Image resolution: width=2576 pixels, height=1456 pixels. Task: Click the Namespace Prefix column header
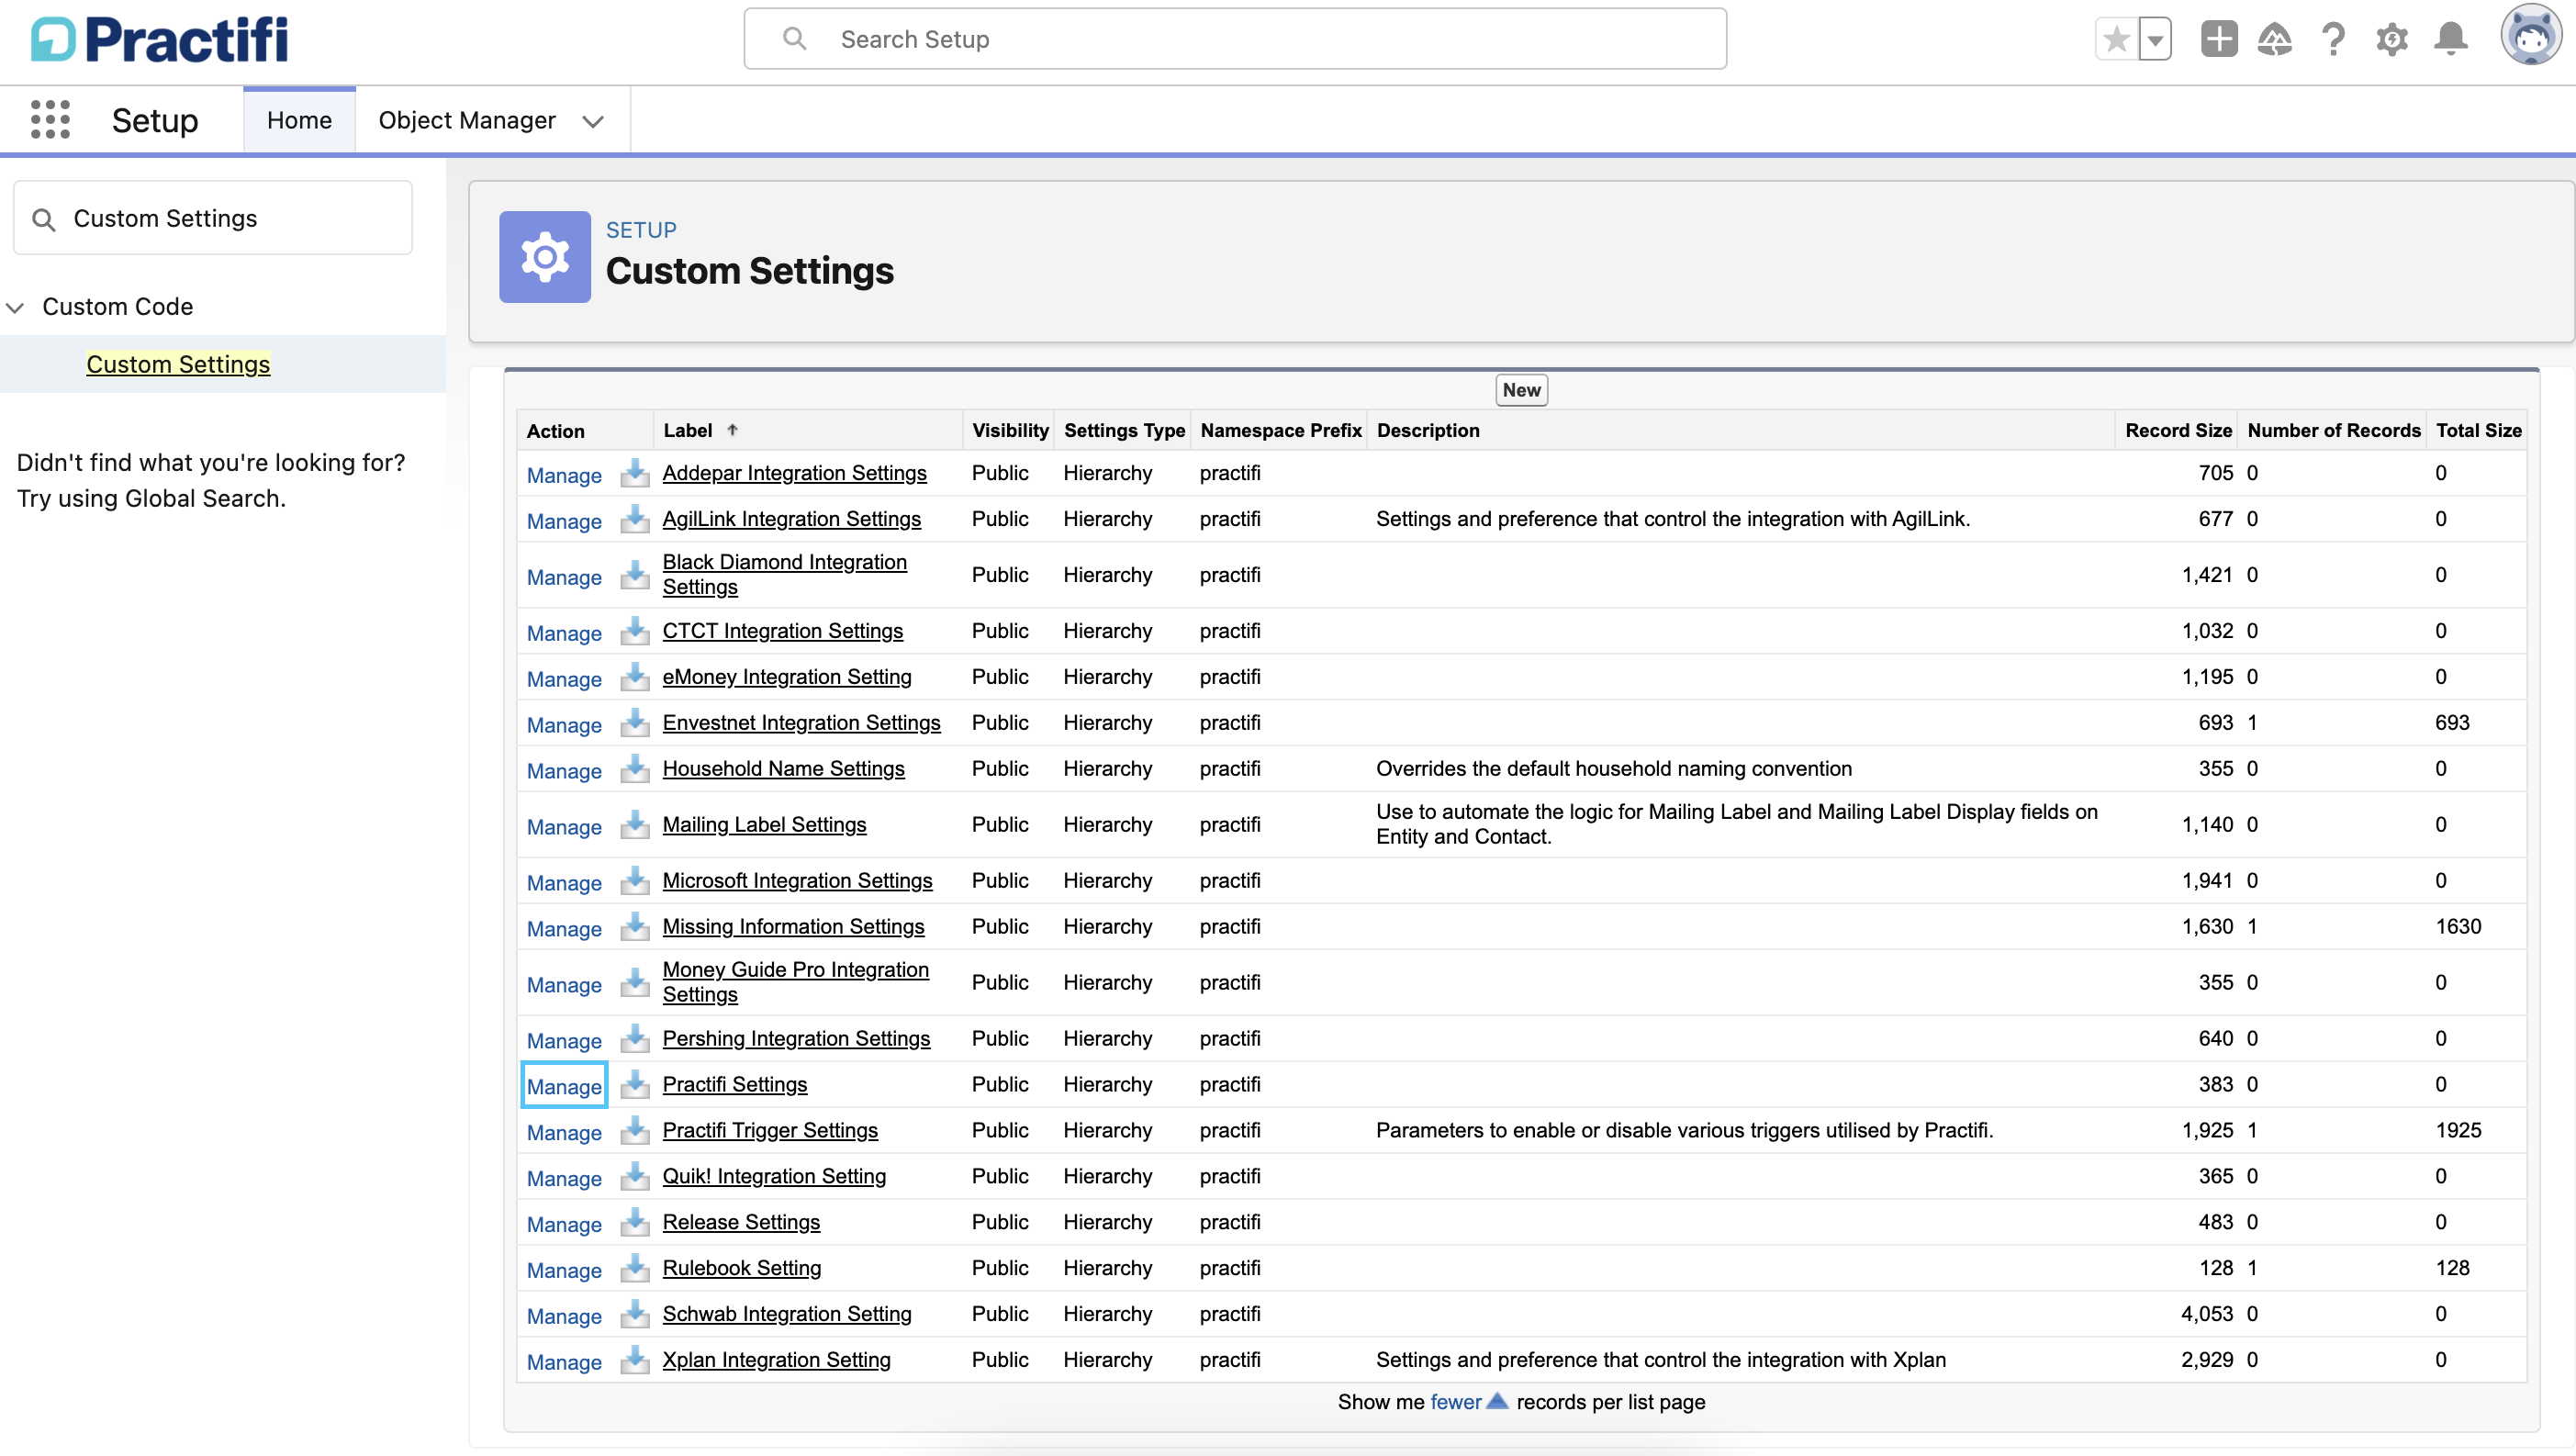point(1281,431)
